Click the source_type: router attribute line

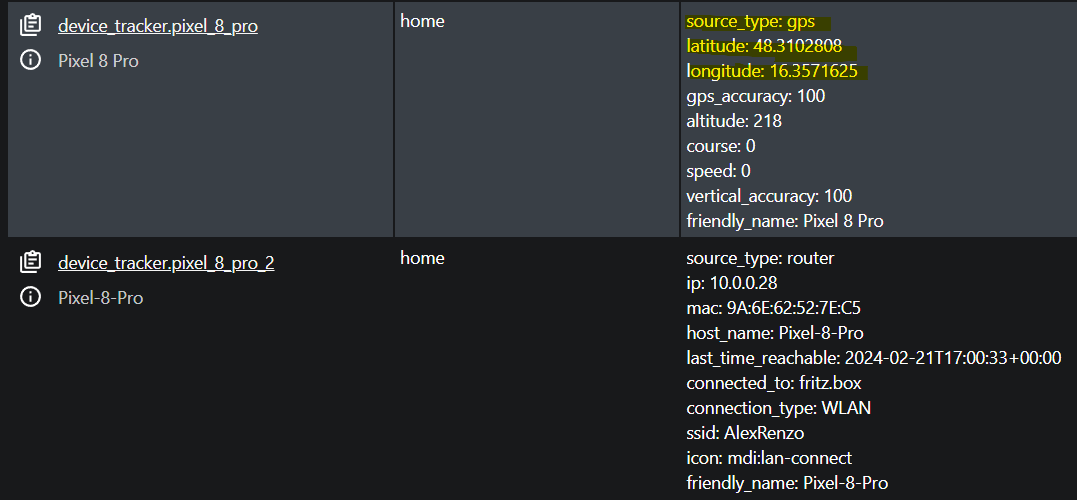760,259
